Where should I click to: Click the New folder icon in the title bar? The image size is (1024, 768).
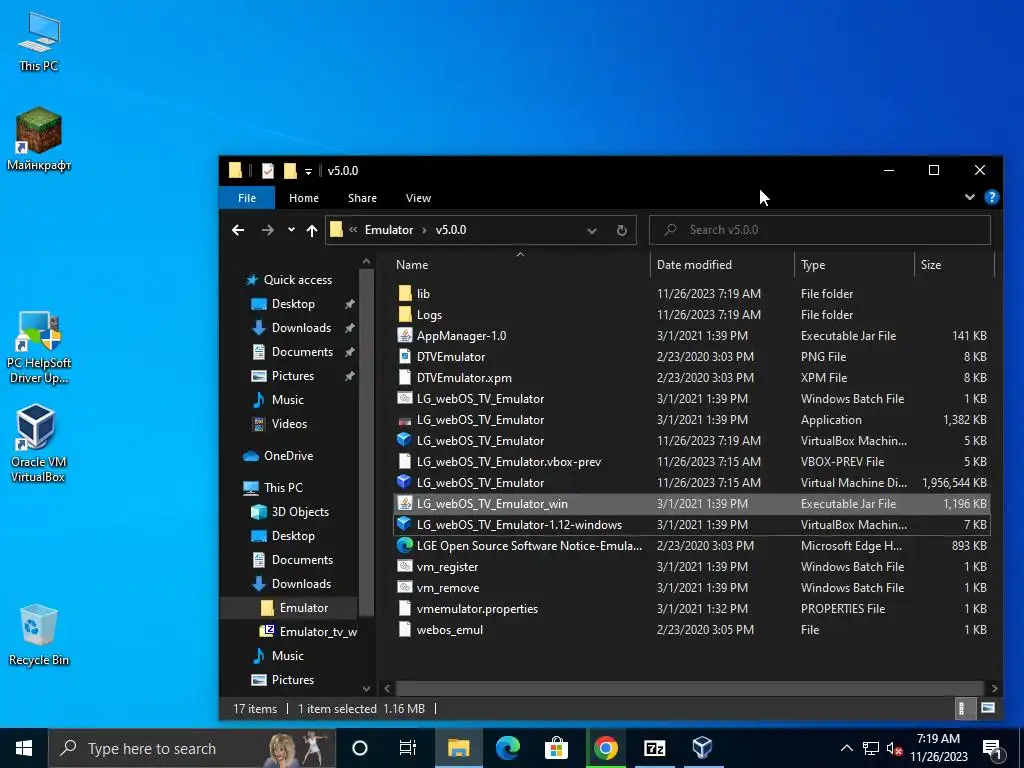coord(290,170)
